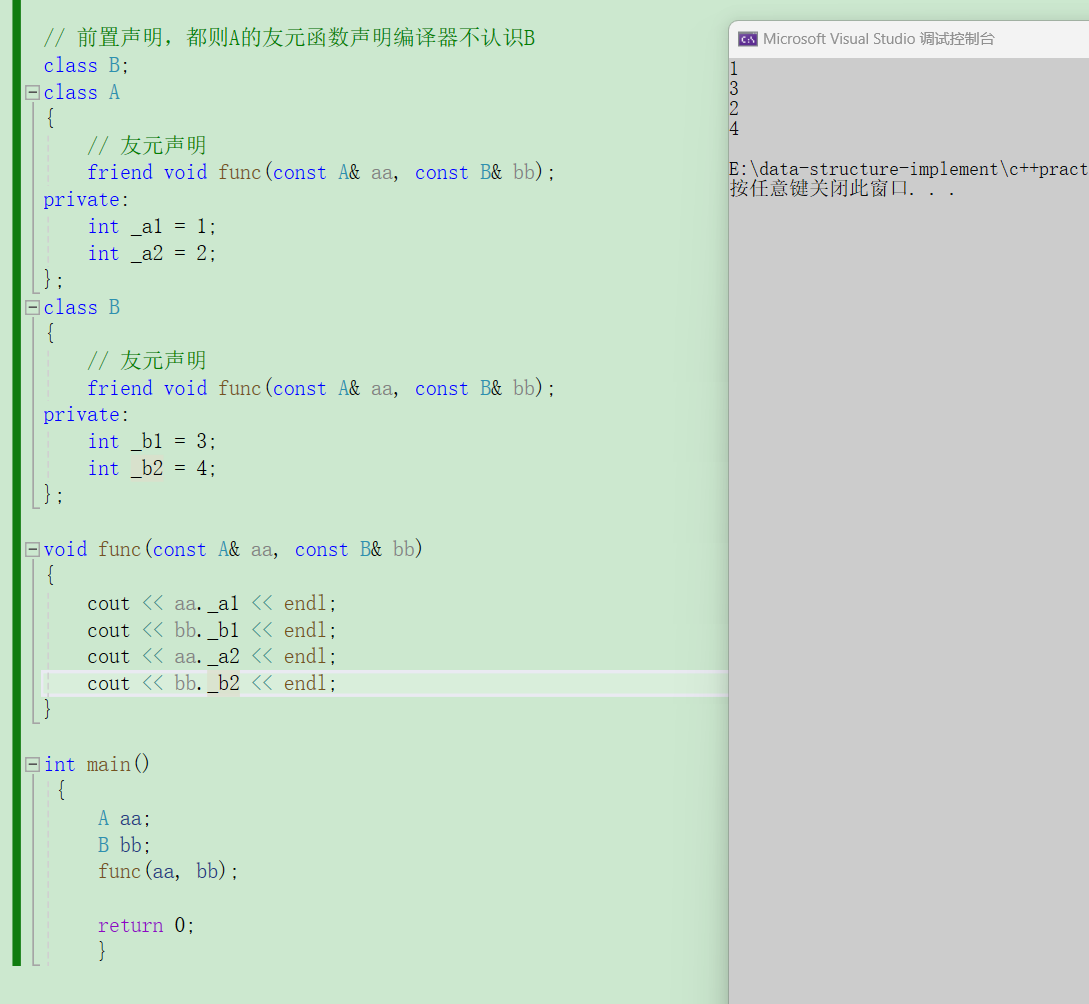Collapse the void func function body

point(32,550)
